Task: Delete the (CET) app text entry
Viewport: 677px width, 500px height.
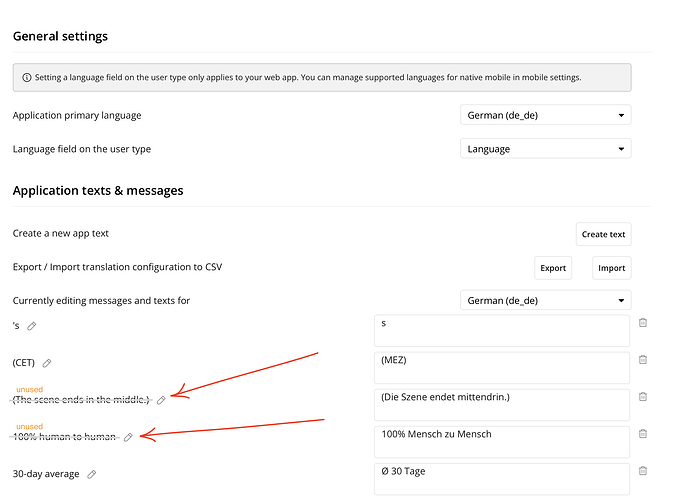Action: (x=643, y=359)
